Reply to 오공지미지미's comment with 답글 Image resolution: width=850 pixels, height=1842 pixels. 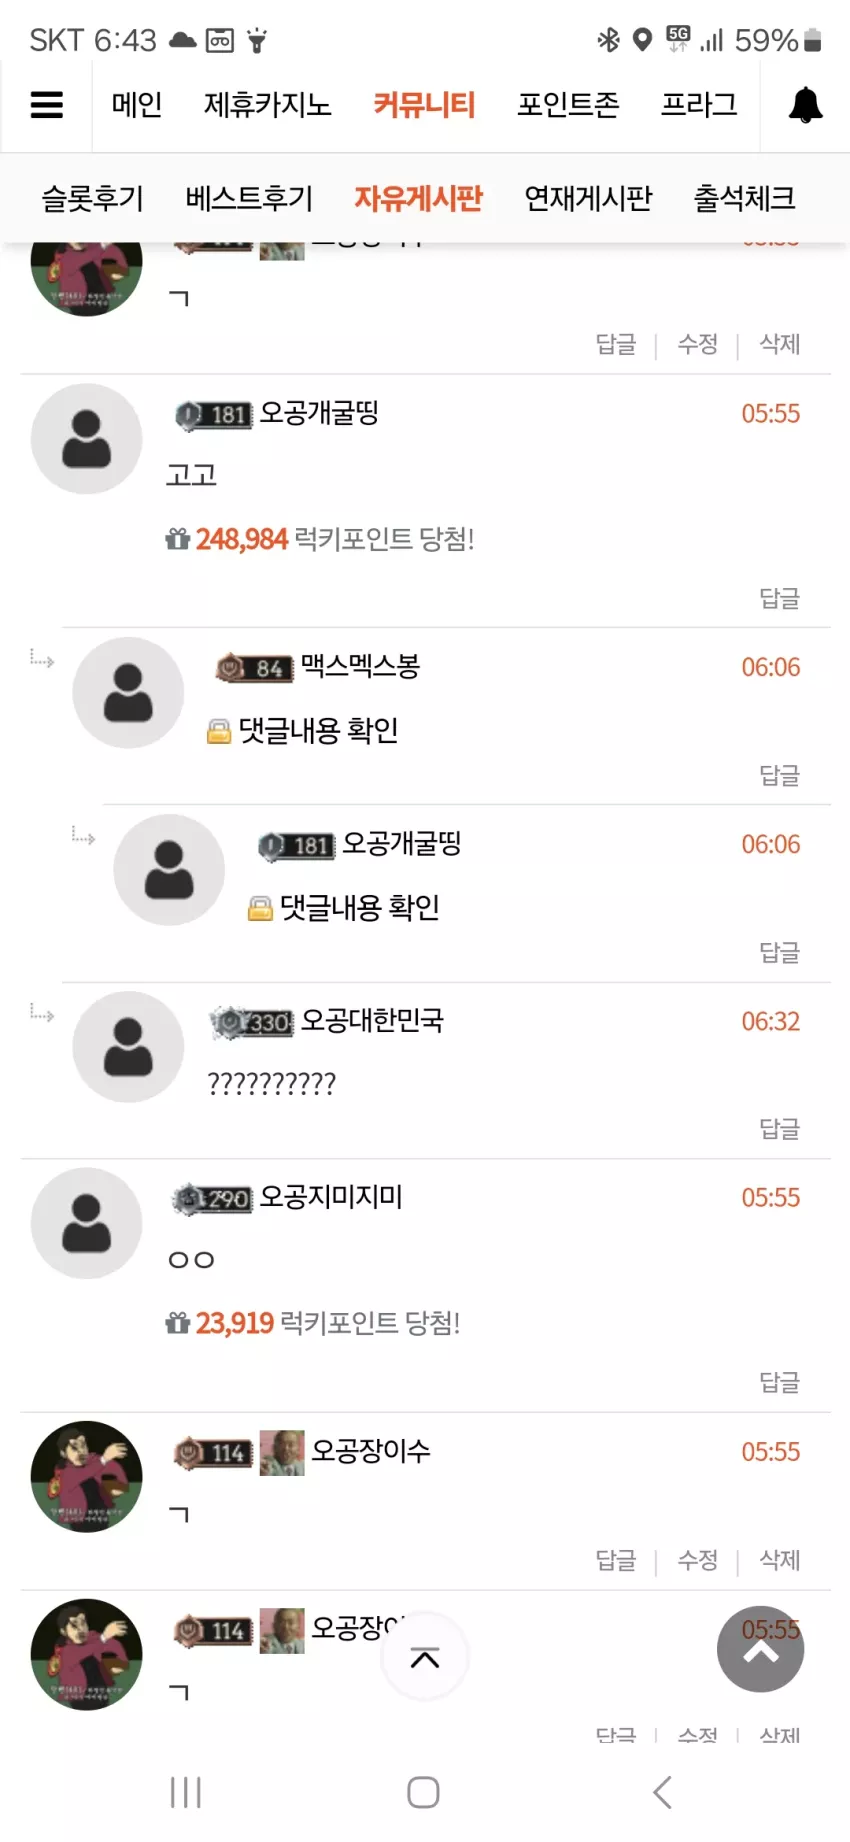click(x=780, y=1383)
